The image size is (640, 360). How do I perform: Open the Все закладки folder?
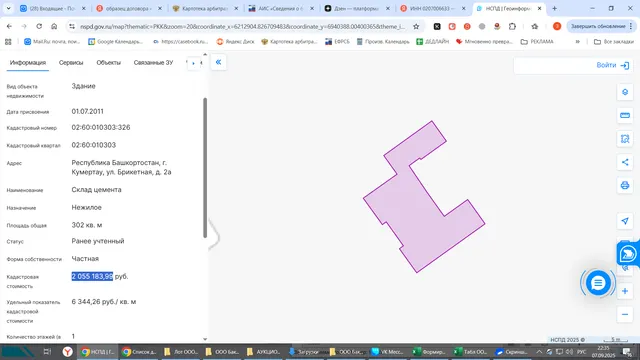pos(613,42)
